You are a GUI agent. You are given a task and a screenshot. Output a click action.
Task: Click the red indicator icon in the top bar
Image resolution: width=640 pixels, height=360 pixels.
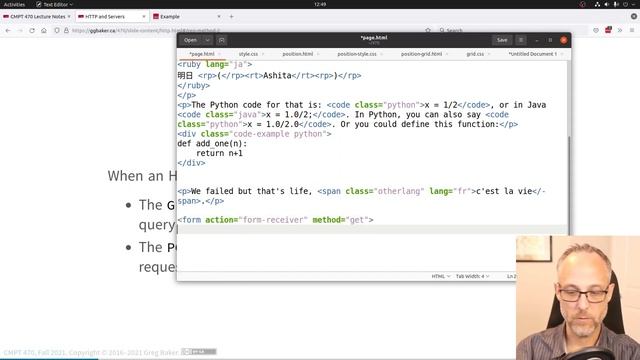pyautogui.click(x=582, y=4)
